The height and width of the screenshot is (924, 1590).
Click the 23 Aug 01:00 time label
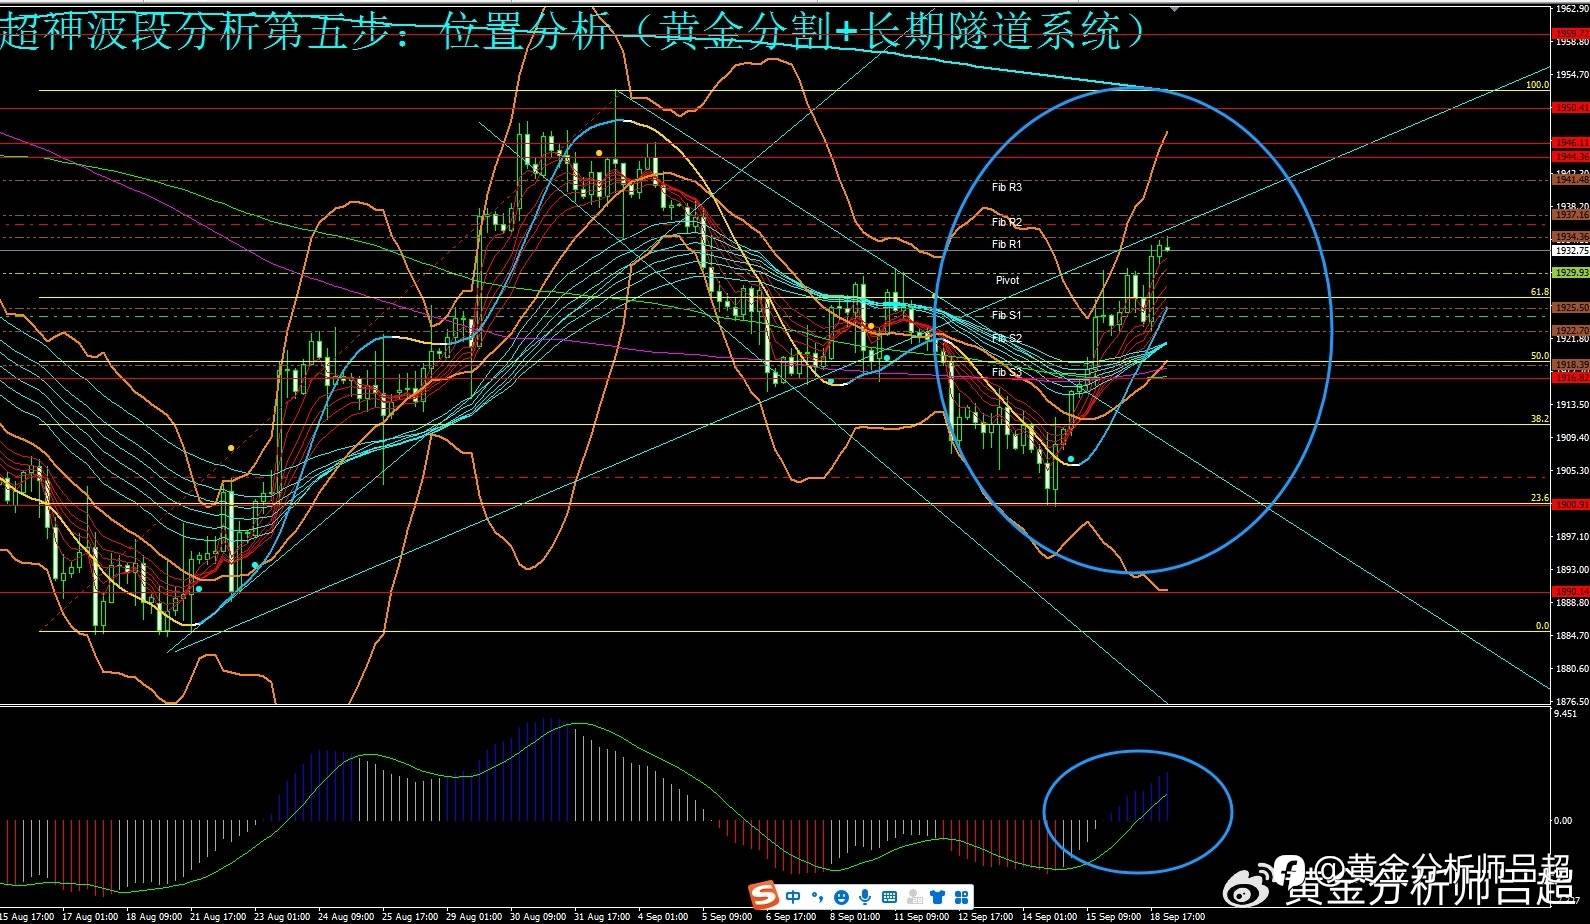(x=284, y=917)
